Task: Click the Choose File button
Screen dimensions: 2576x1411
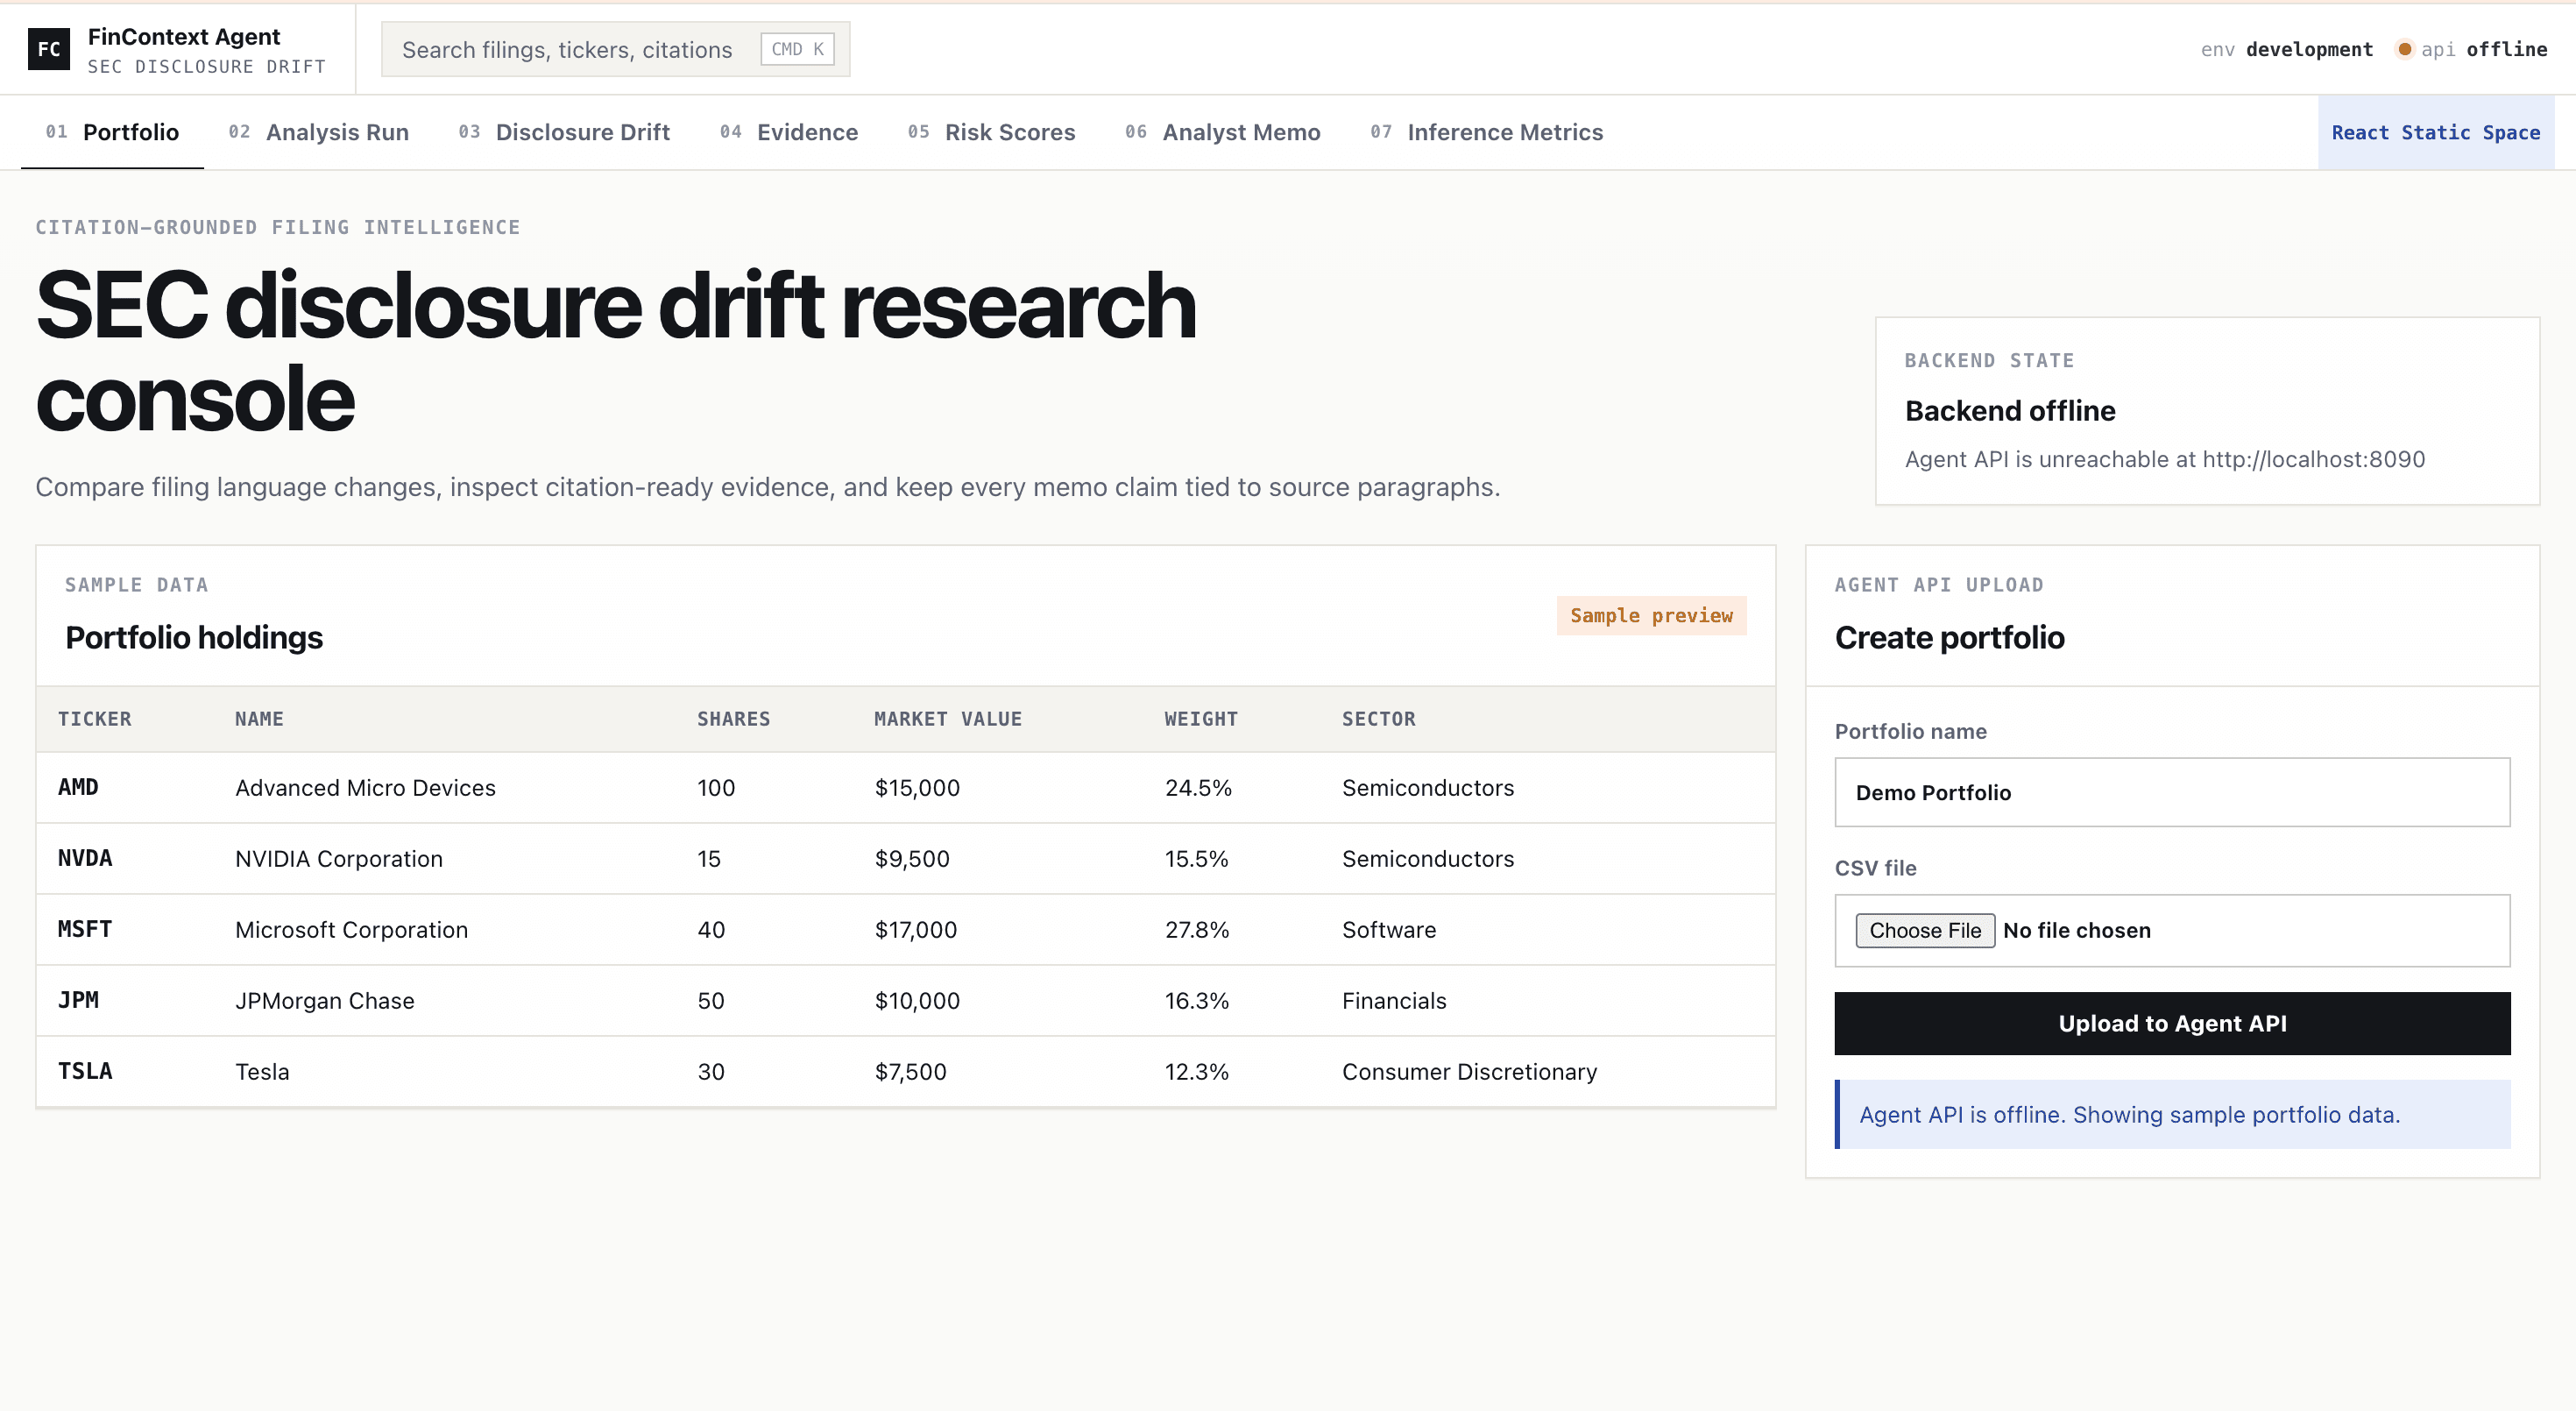Action: click(x=1924, y=930)
